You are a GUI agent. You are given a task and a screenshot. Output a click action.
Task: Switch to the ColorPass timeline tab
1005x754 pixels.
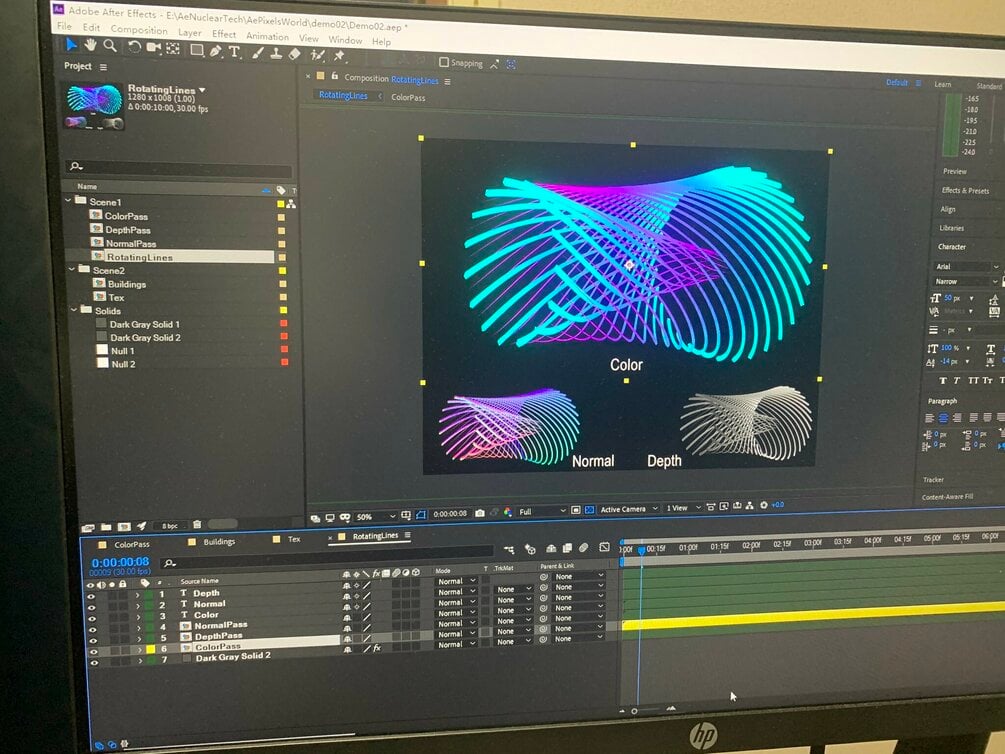[132, 544]
